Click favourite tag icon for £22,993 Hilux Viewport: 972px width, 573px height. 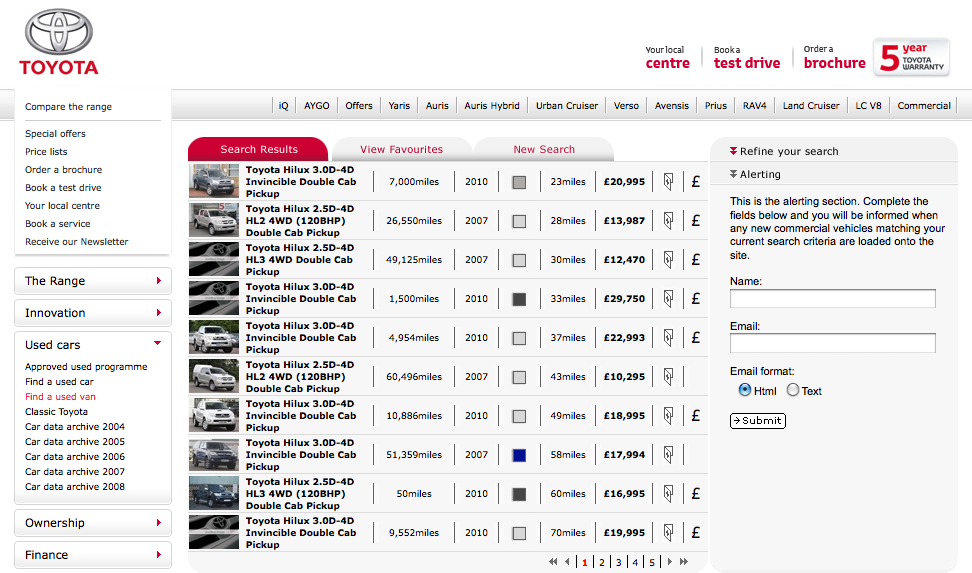(668, 338)
